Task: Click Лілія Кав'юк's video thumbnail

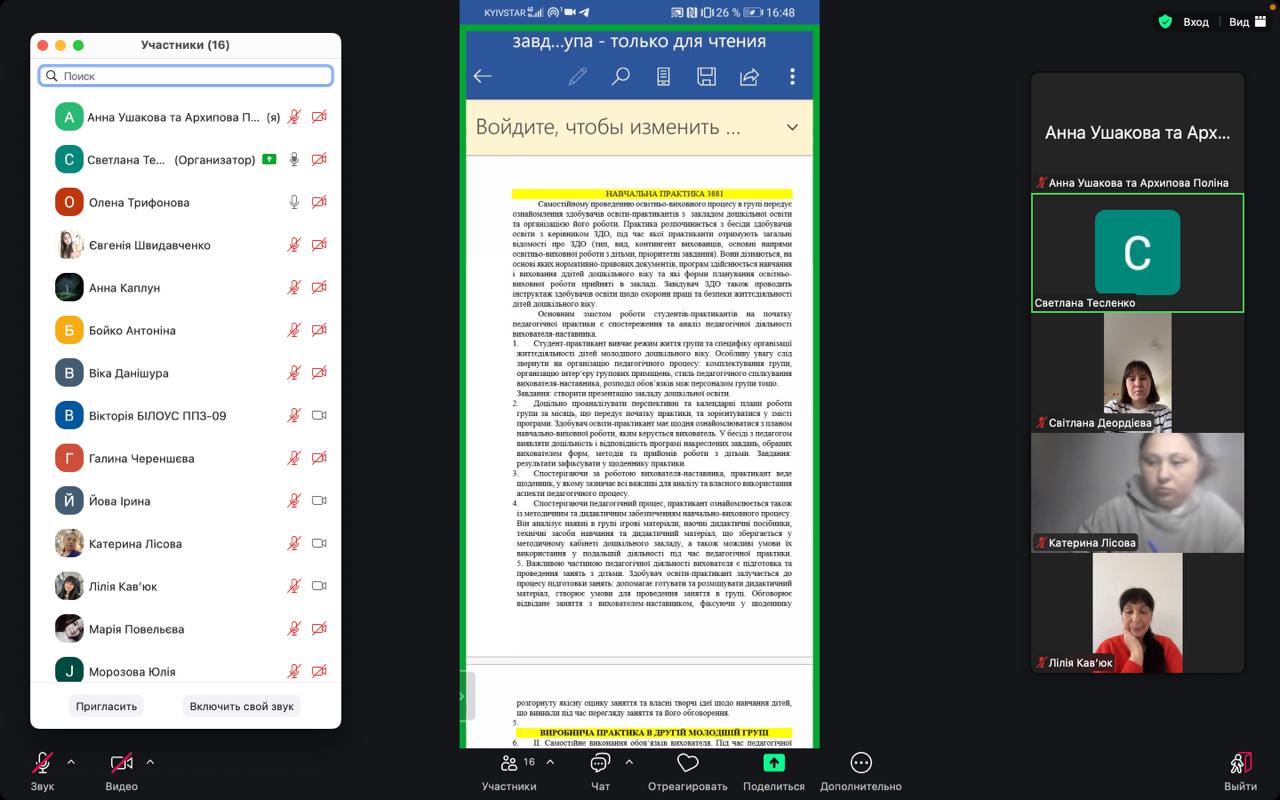Action: tap(1138, 612)
